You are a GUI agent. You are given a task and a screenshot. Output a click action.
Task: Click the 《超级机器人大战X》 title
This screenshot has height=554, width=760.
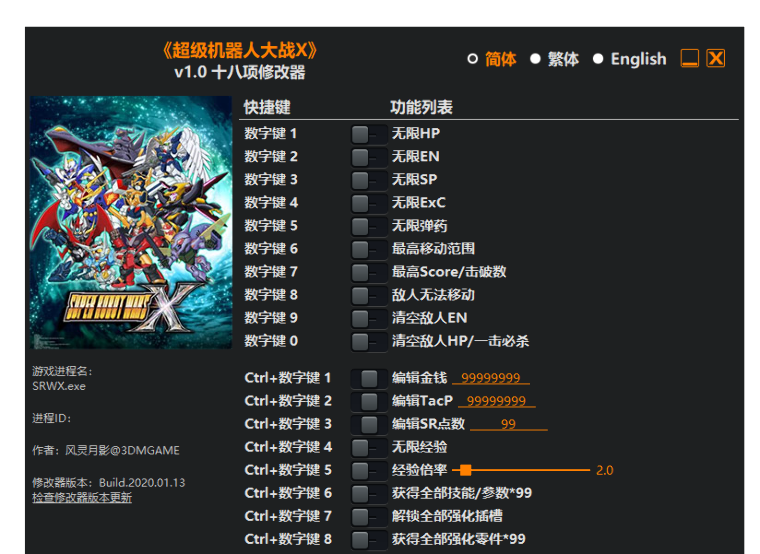pyautogui.click(x=240, y=50)
